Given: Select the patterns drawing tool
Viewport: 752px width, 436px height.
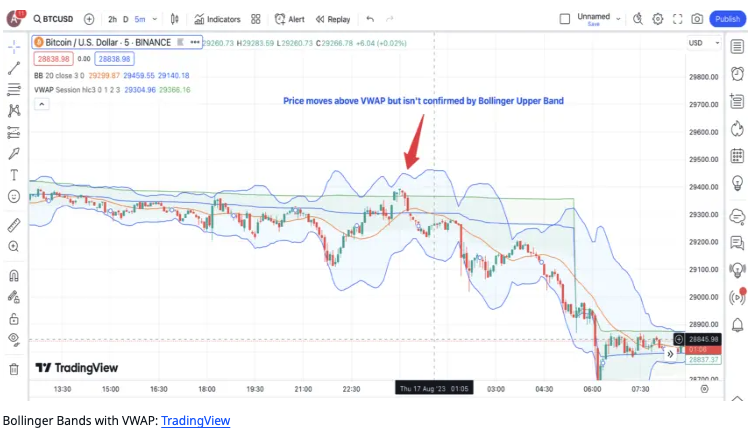Looking at the screenshot, I should (14, 111).
